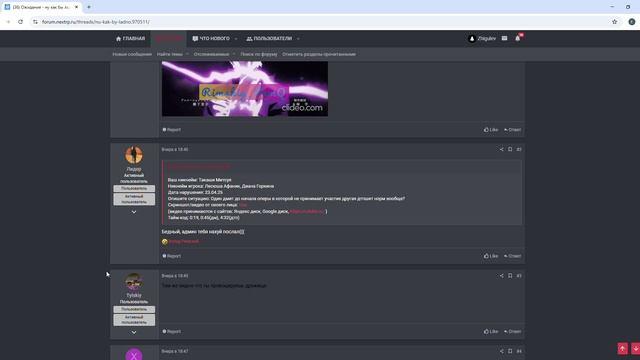
Task: Open the red quoted-post author link
Action: coord(200,167)
